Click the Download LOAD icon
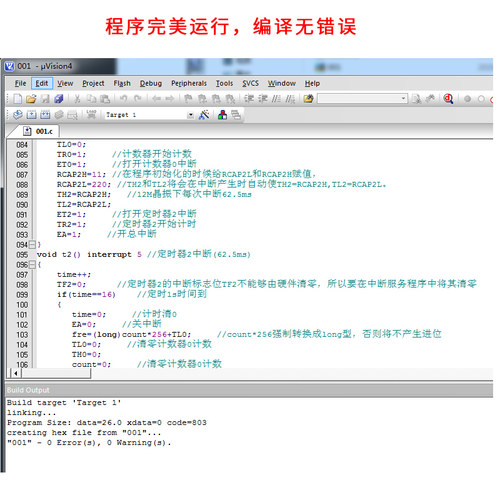500x500 pixels. click(91, 115)
